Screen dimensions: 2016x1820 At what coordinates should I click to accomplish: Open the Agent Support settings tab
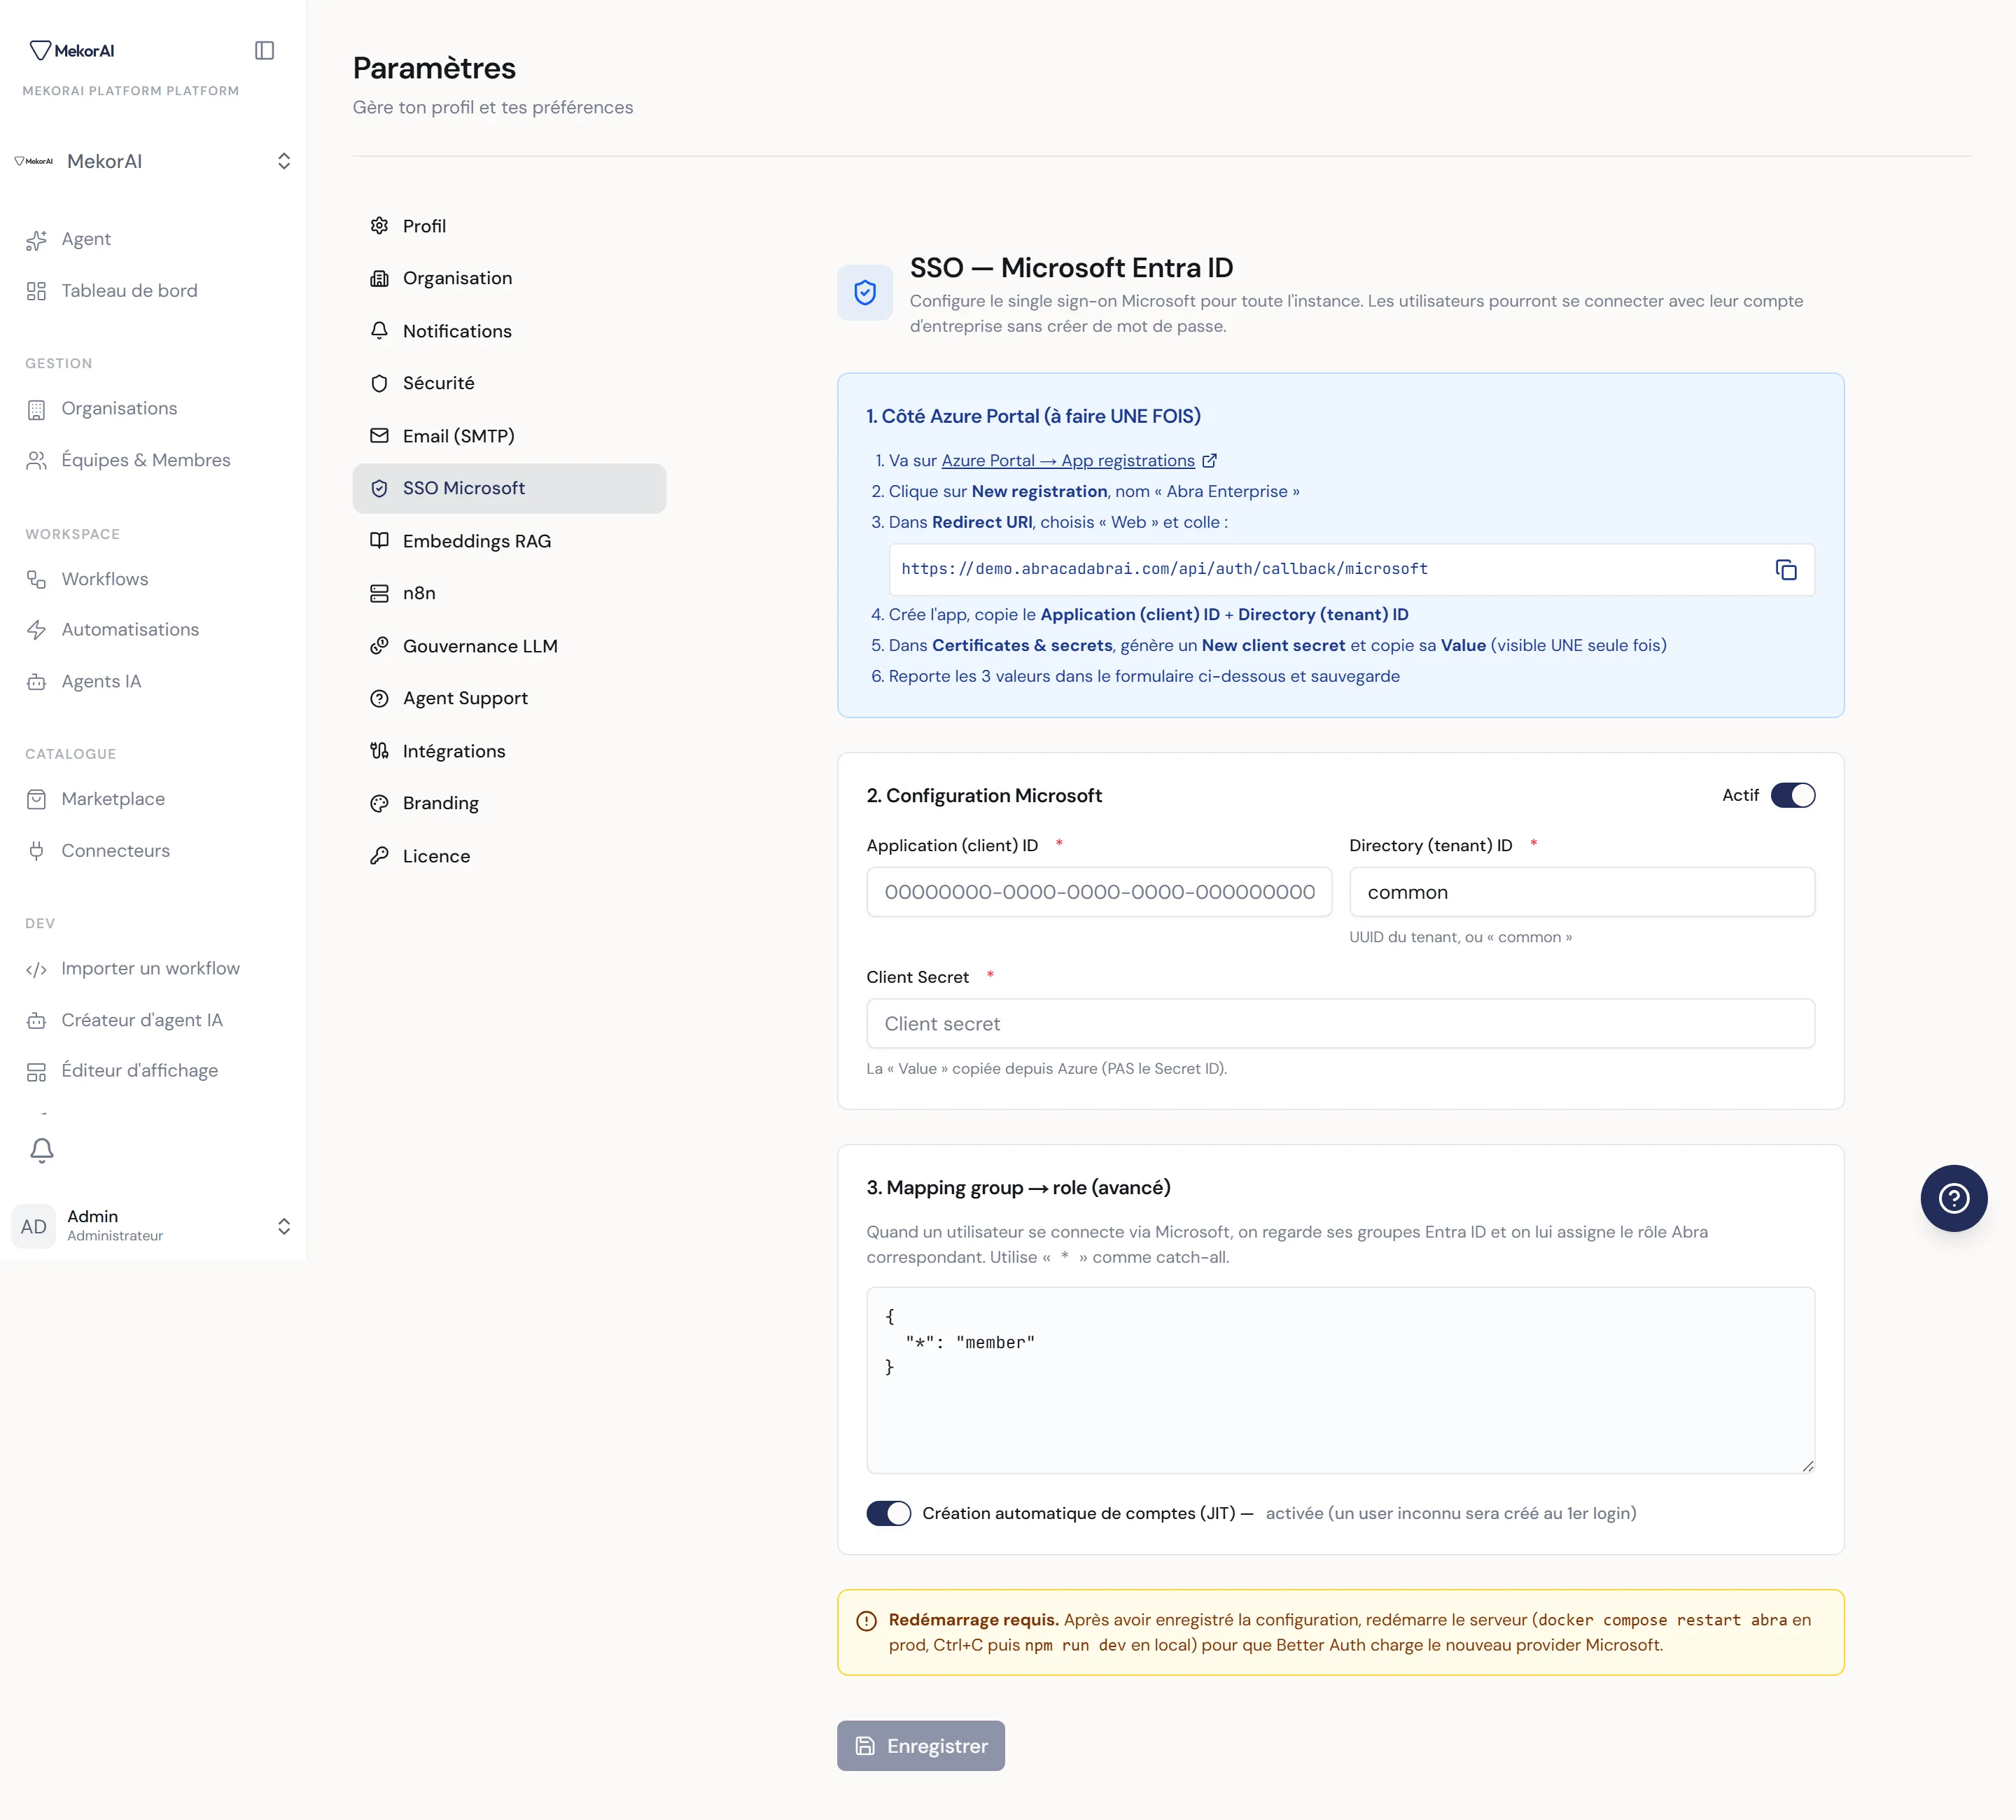(x=509, y=698)
